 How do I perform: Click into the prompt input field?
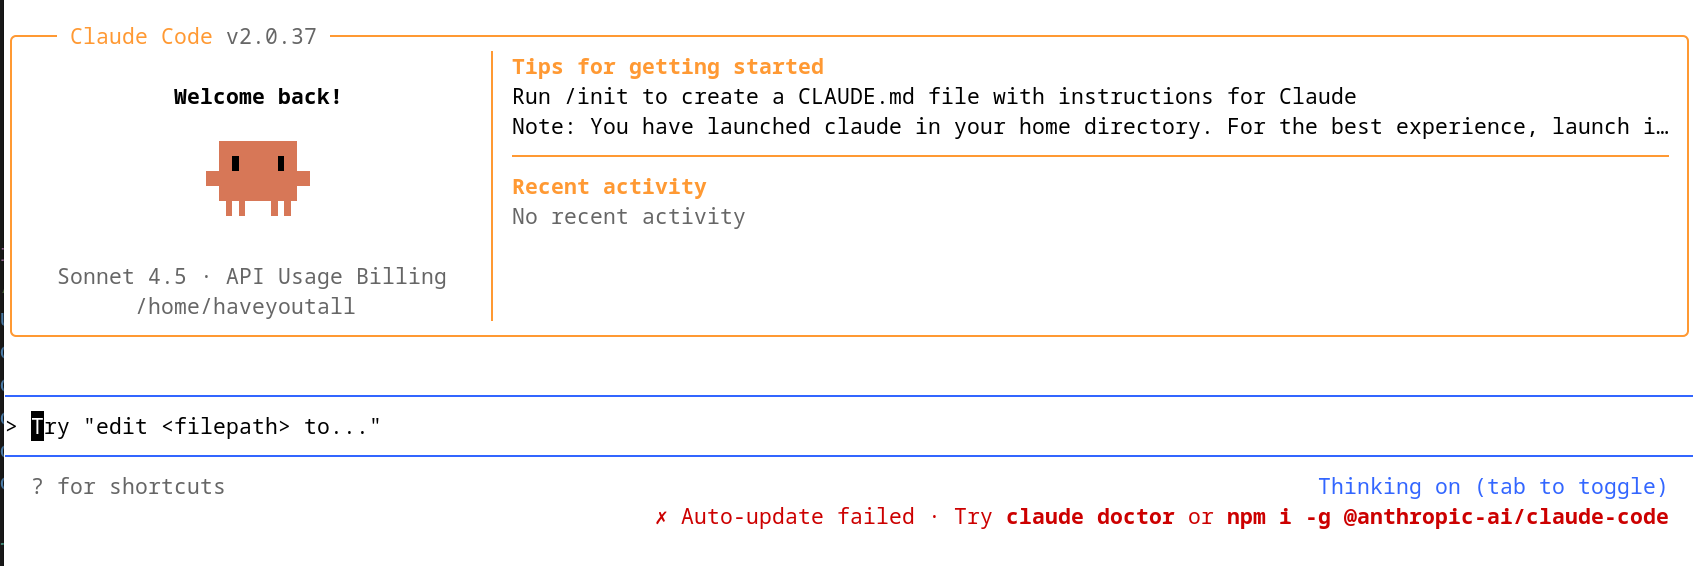848,427
